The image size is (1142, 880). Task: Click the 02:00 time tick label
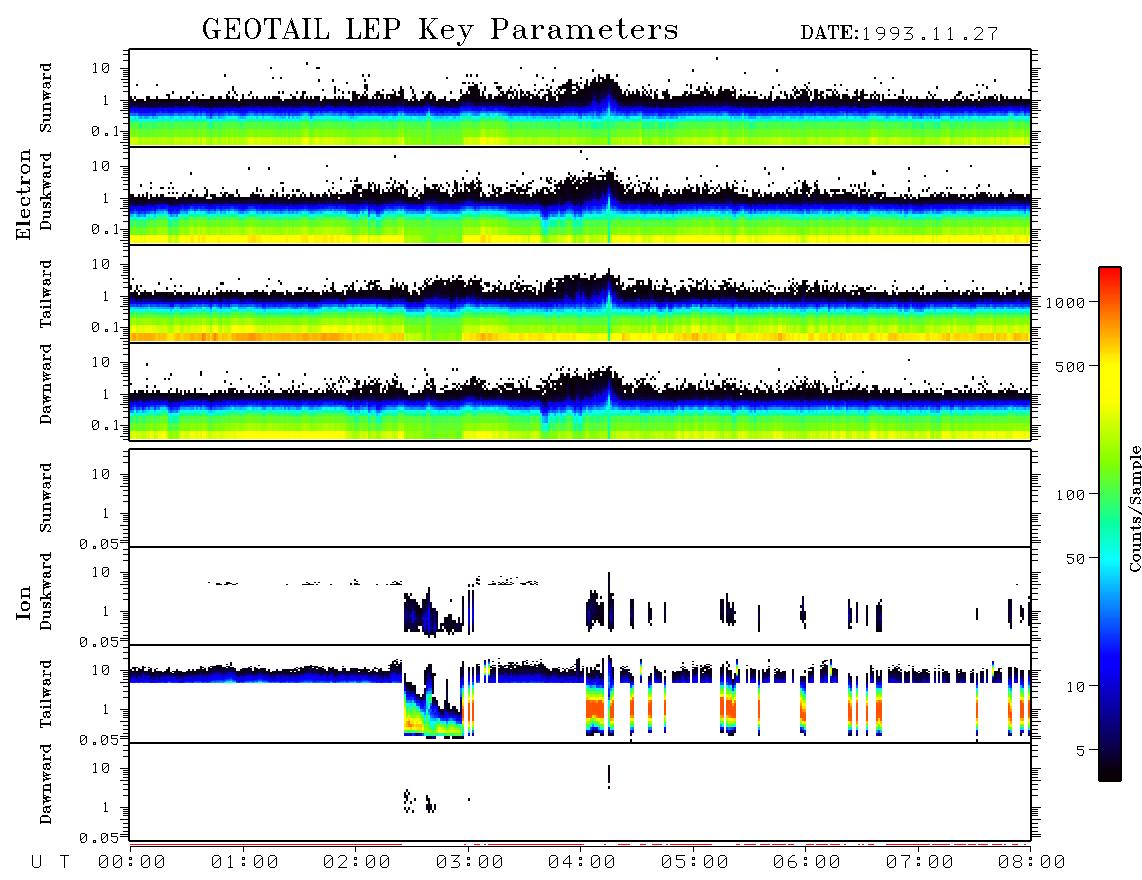pyautogui.click(x=357, y=863)
